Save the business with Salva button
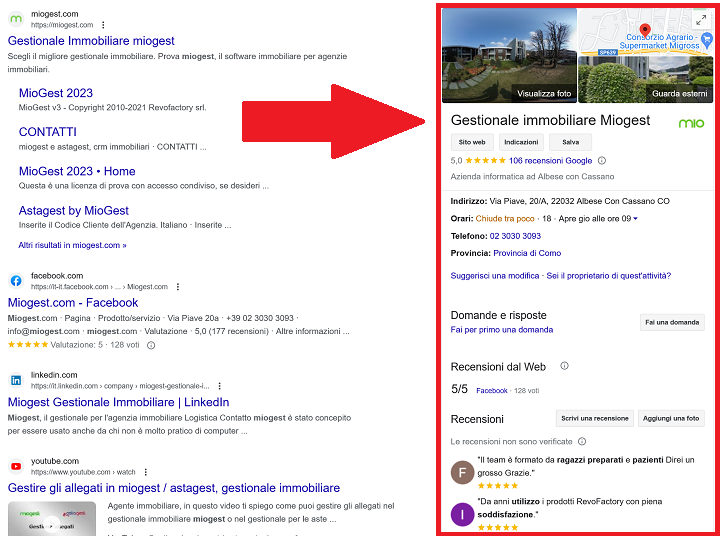 pos(570,142)
